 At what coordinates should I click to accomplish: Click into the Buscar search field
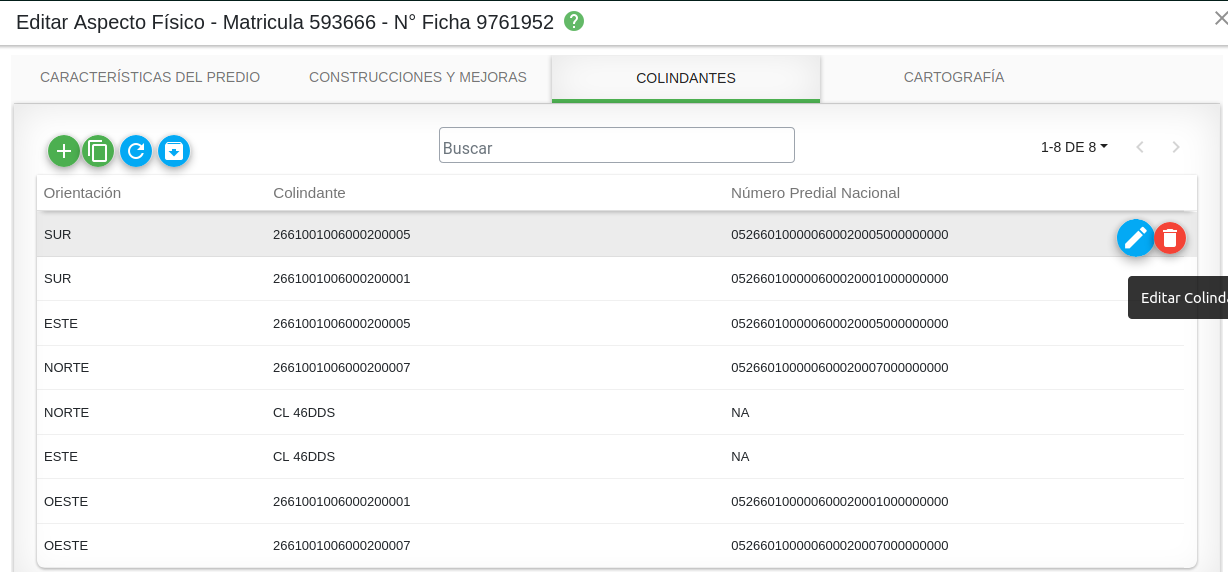pos(616,146)
